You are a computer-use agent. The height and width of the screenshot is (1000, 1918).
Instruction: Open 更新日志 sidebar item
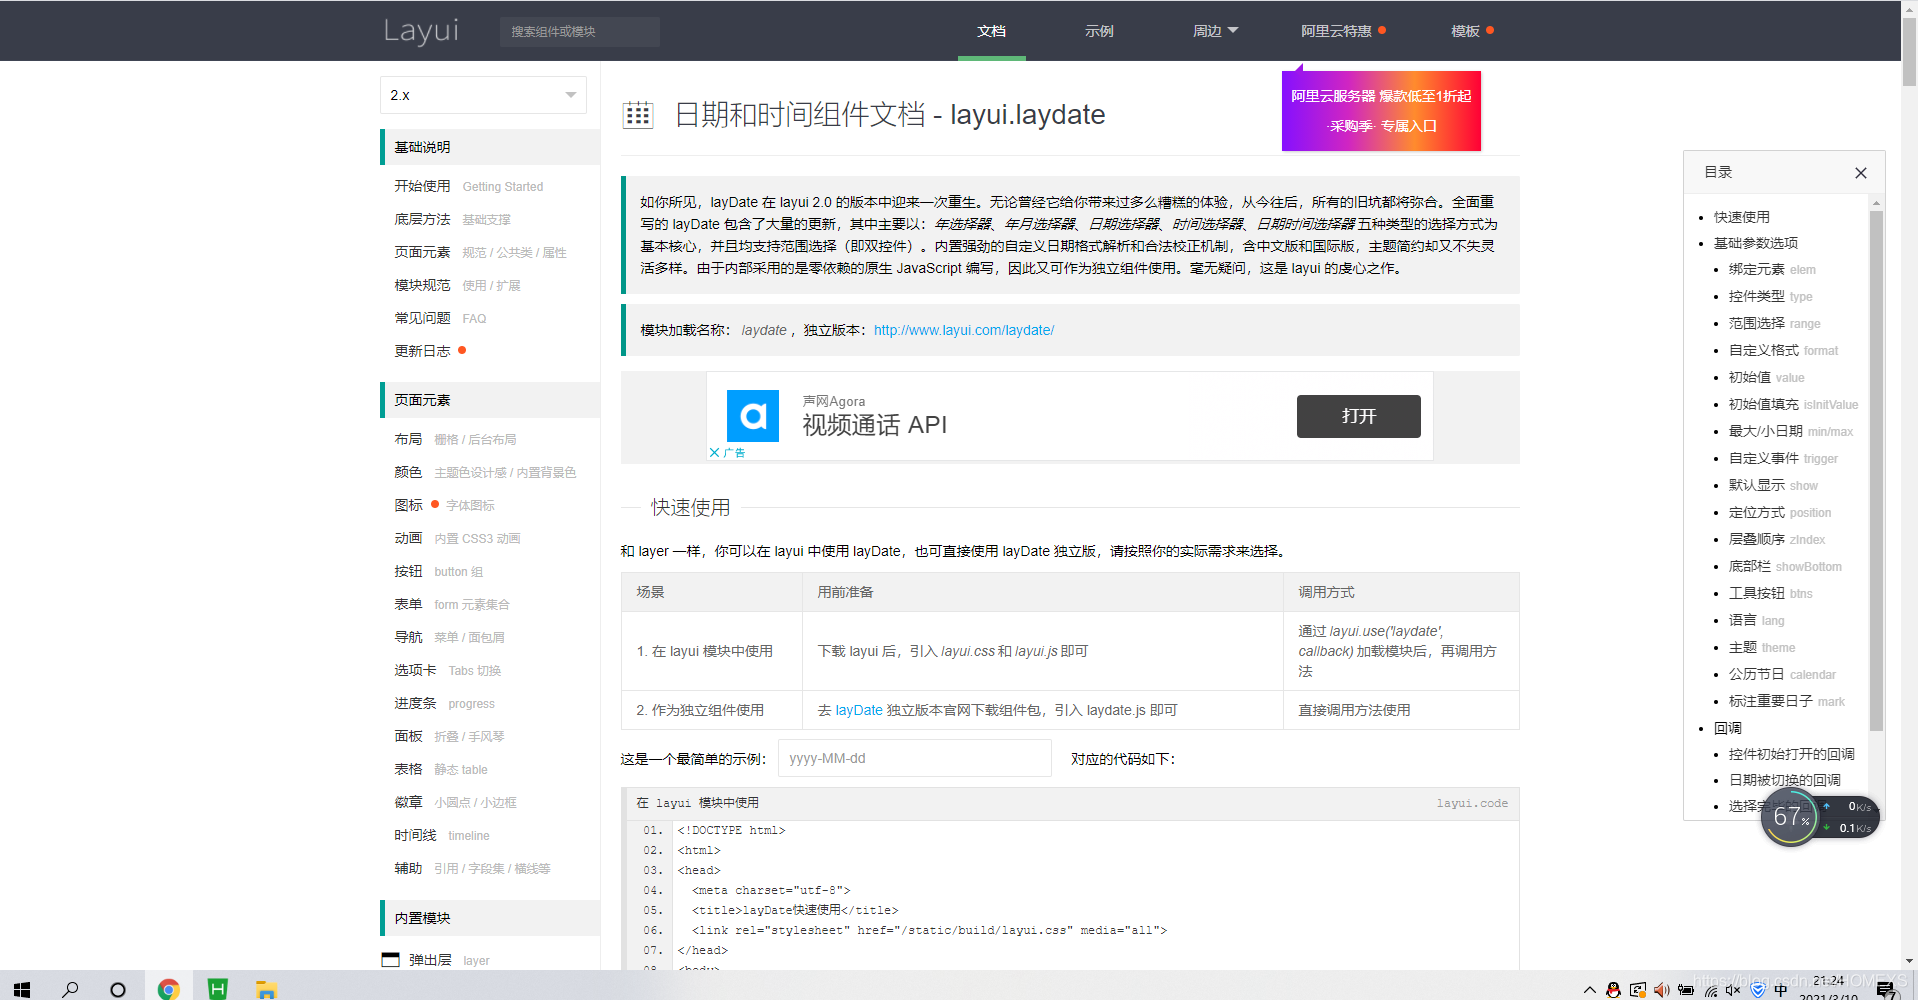(430, 351)
